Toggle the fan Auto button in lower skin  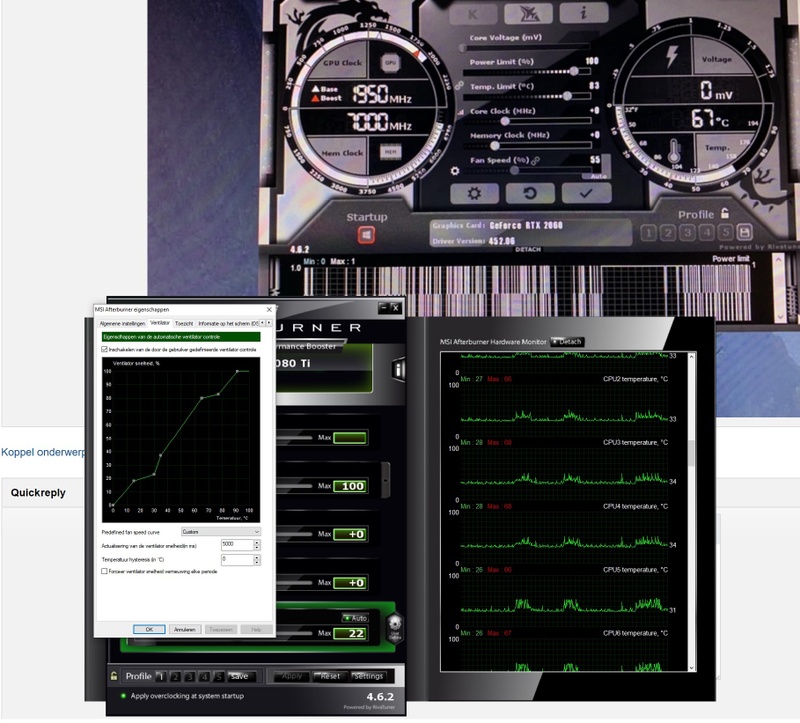click(x=355, y=618)
